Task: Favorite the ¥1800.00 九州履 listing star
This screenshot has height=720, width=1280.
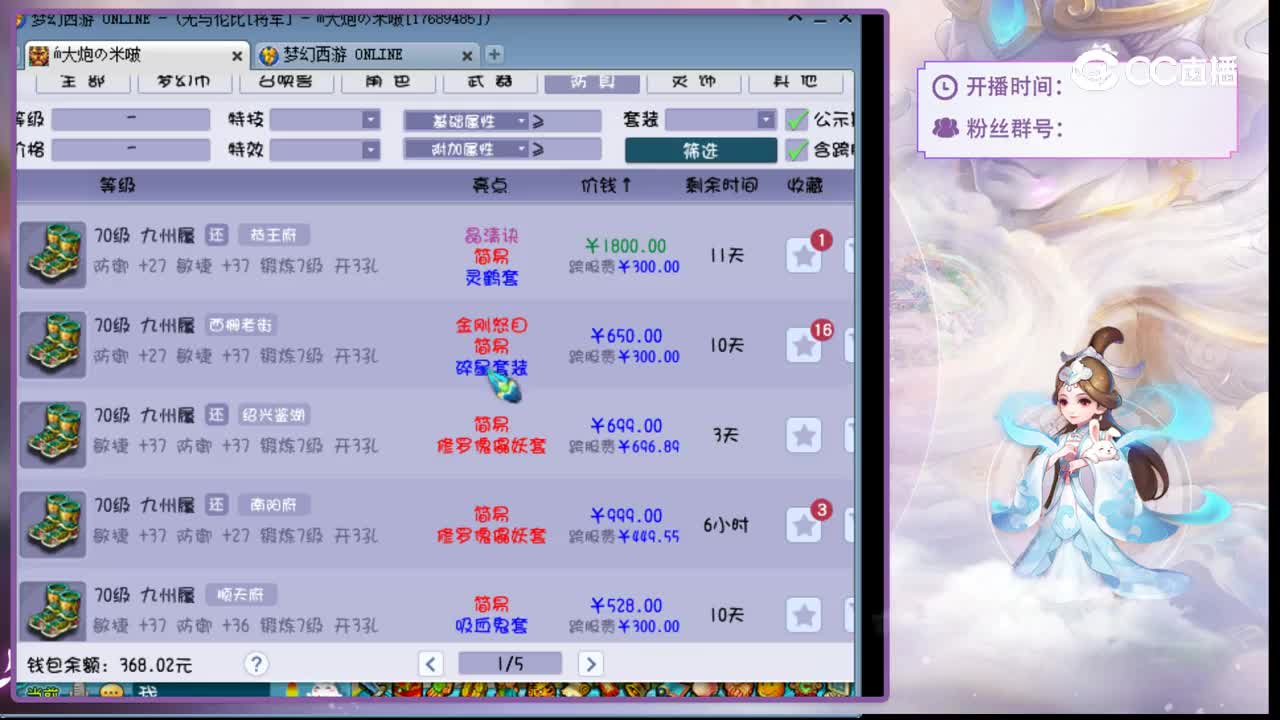Action: [x=804, y=255]
